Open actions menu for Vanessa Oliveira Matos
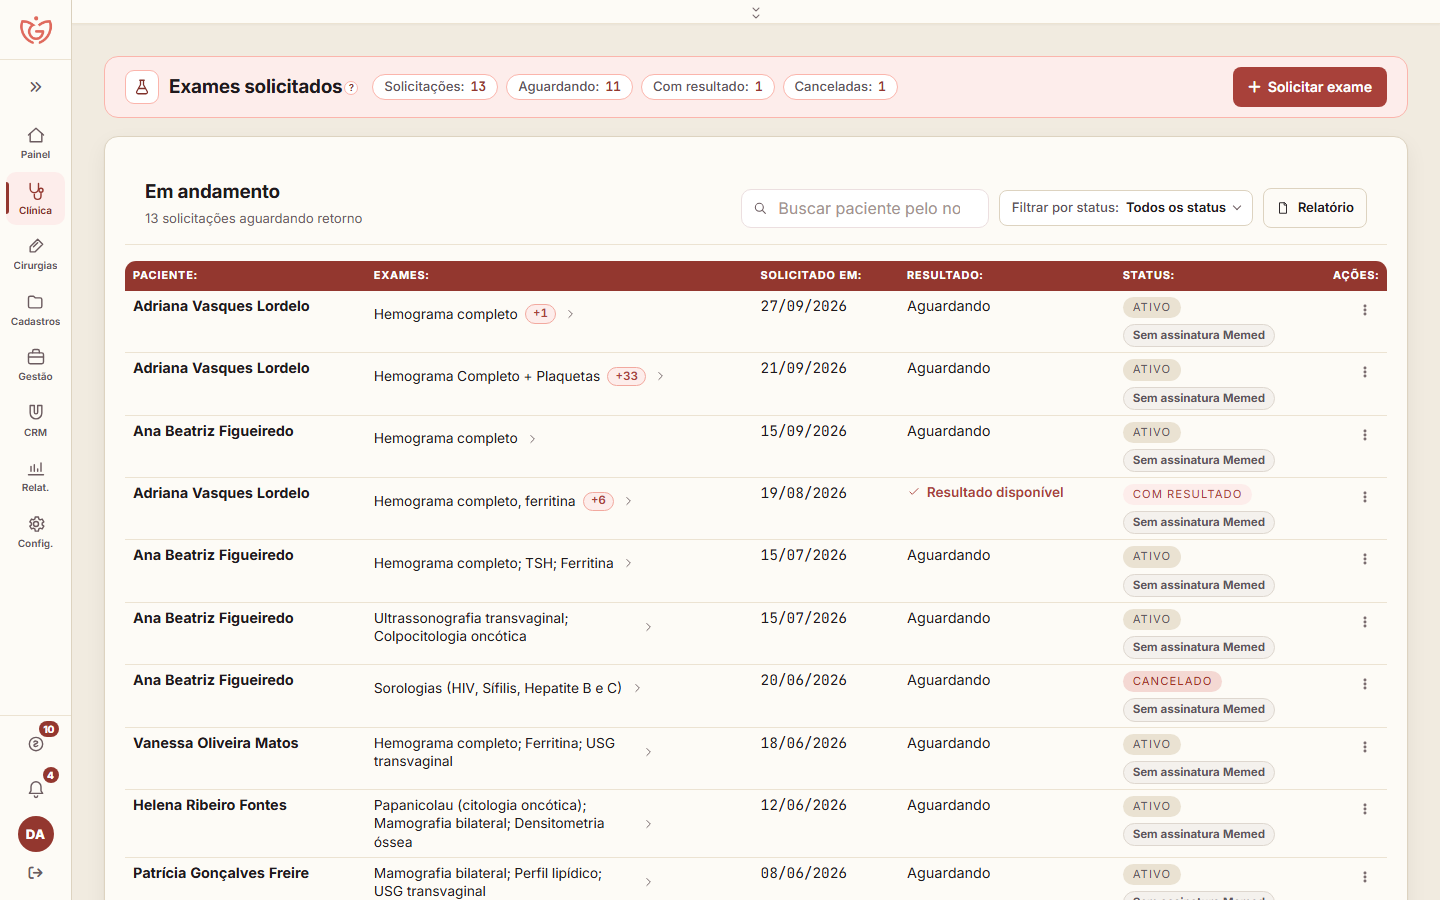Screen dimensions: 1440x900 click(x=1364, y=747)
